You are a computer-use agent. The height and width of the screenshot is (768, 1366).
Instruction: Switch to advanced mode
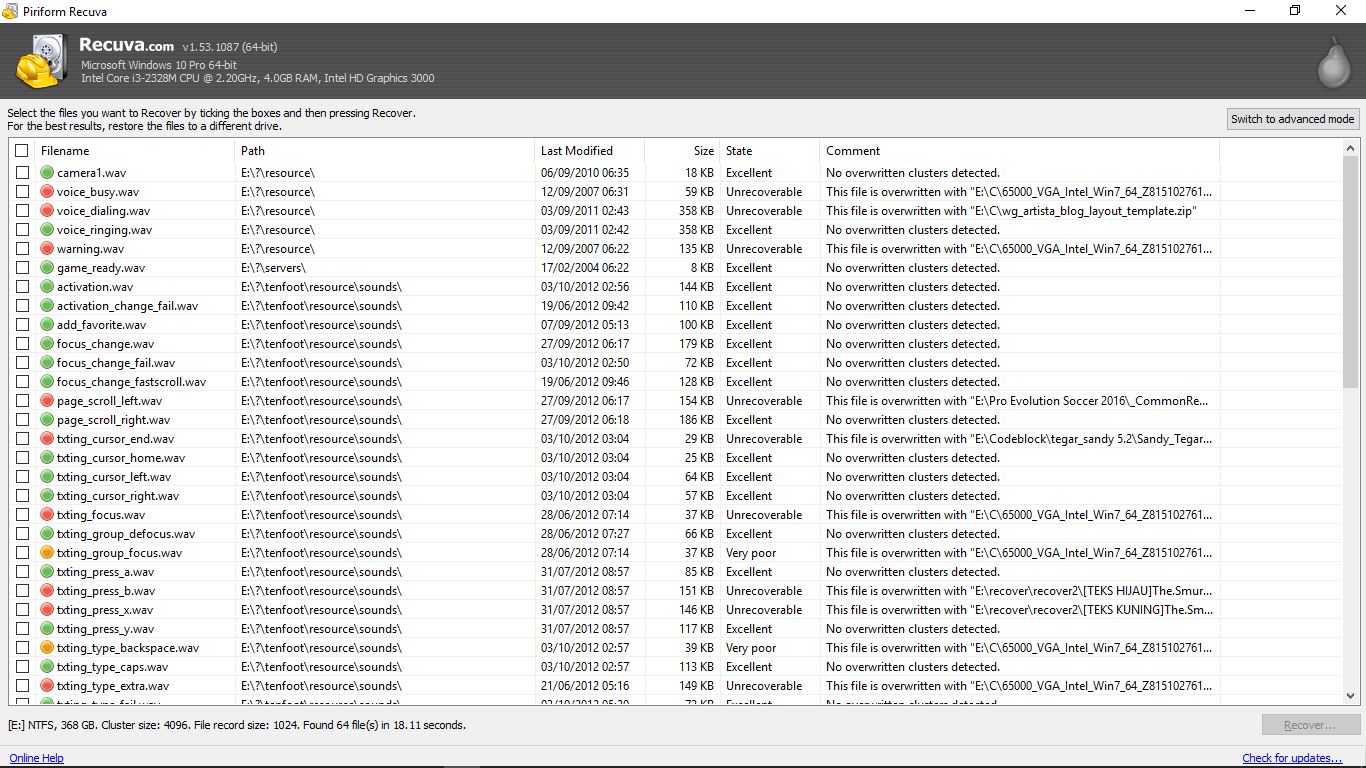click(x=1293, y=119)
